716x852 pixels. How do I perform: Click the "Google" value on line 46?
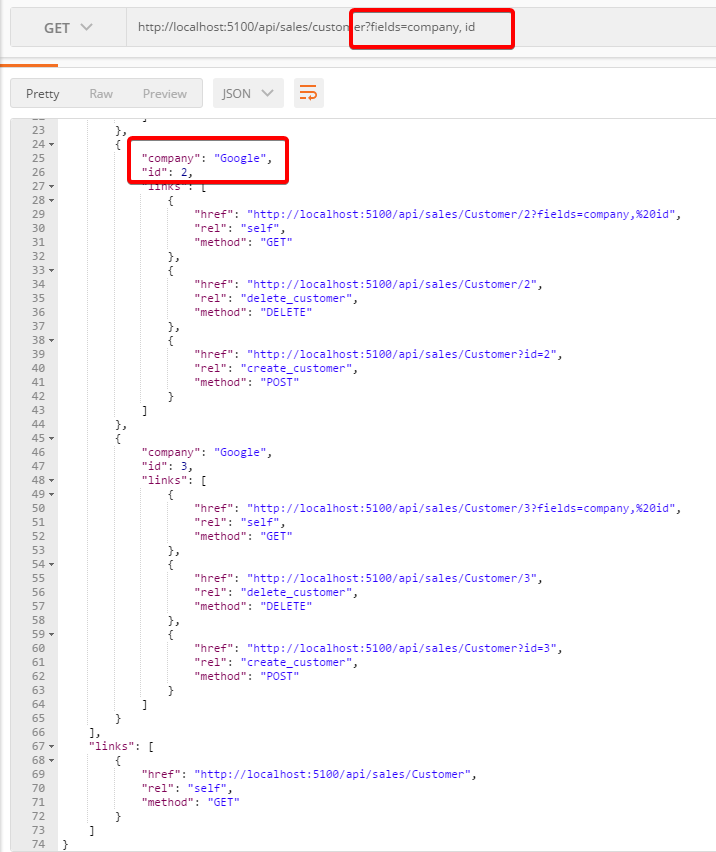pyautogui.click(x=240, y=452)
